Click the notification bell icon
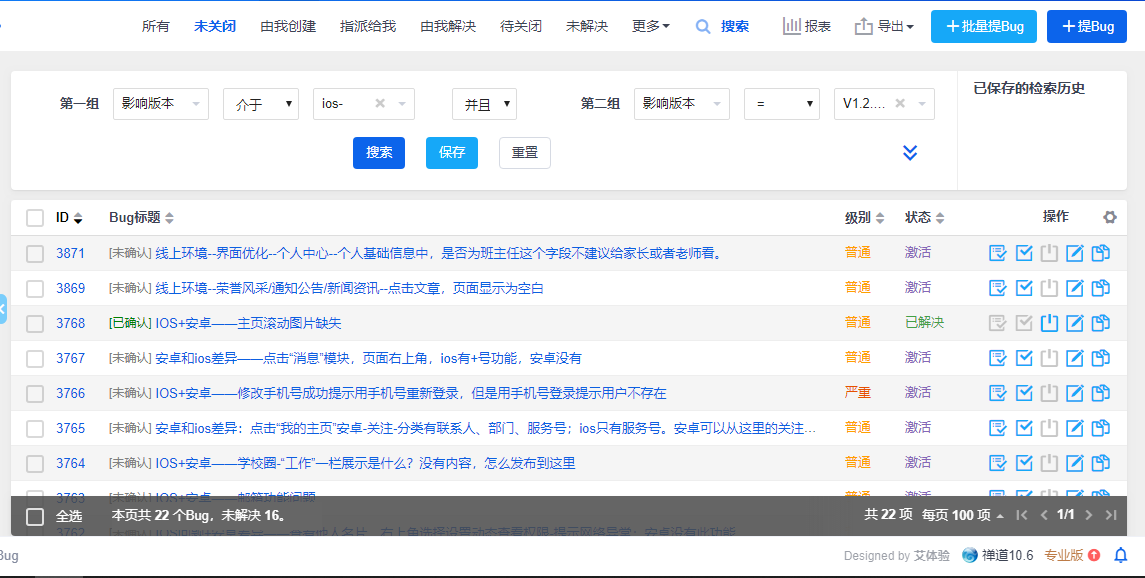This screenshot has height=578, width=1145. tap(1121, 555)
